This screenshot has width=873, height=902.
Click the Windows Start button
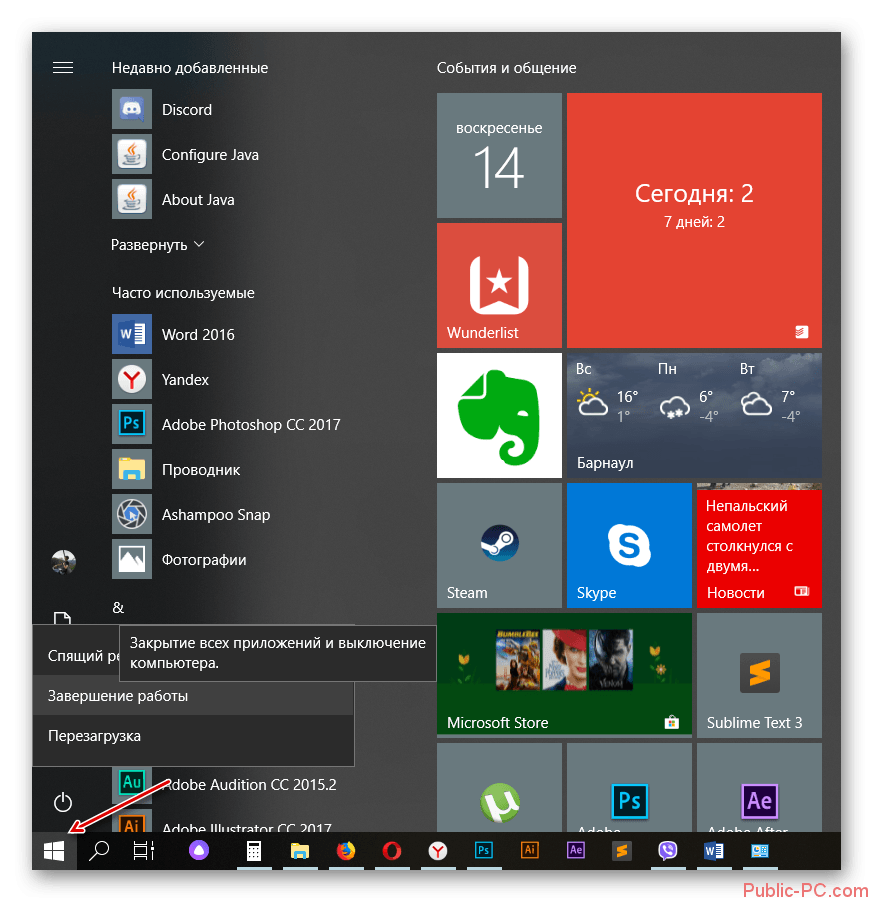click(54, 851)
